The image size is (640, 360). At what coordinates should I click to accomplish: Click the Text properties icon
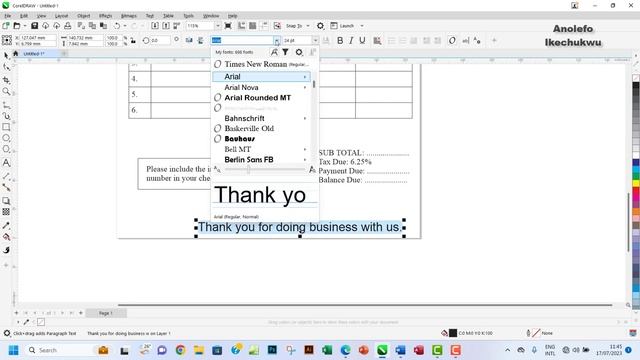click(x=477, y=40)
